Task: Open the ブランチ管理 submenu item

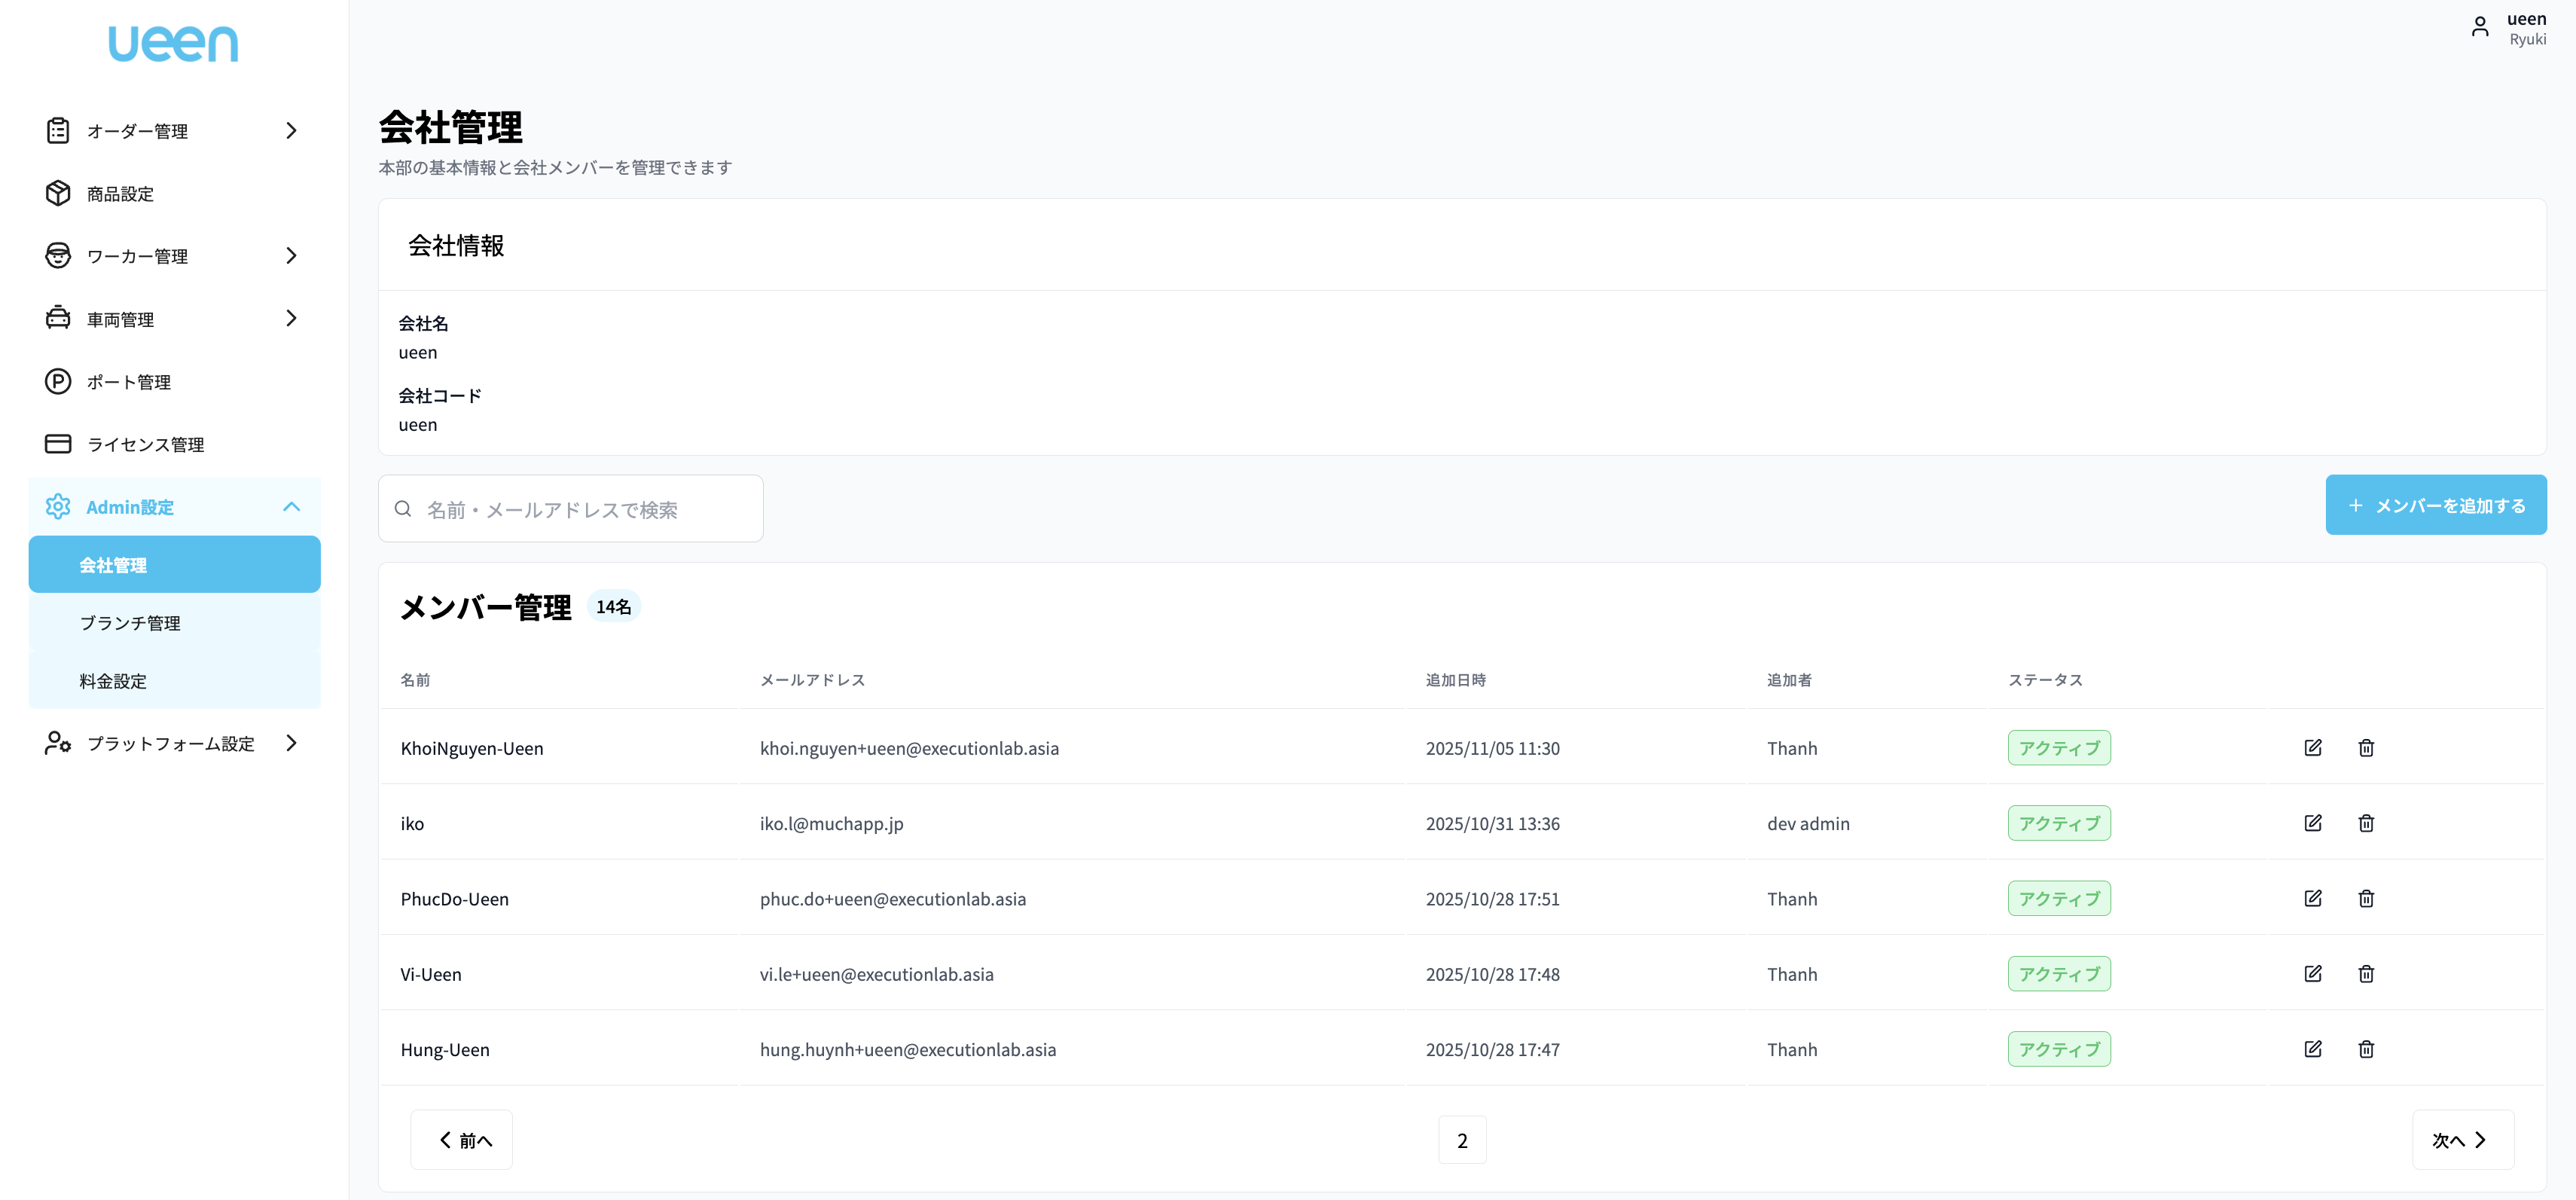Action: (130, 623)
